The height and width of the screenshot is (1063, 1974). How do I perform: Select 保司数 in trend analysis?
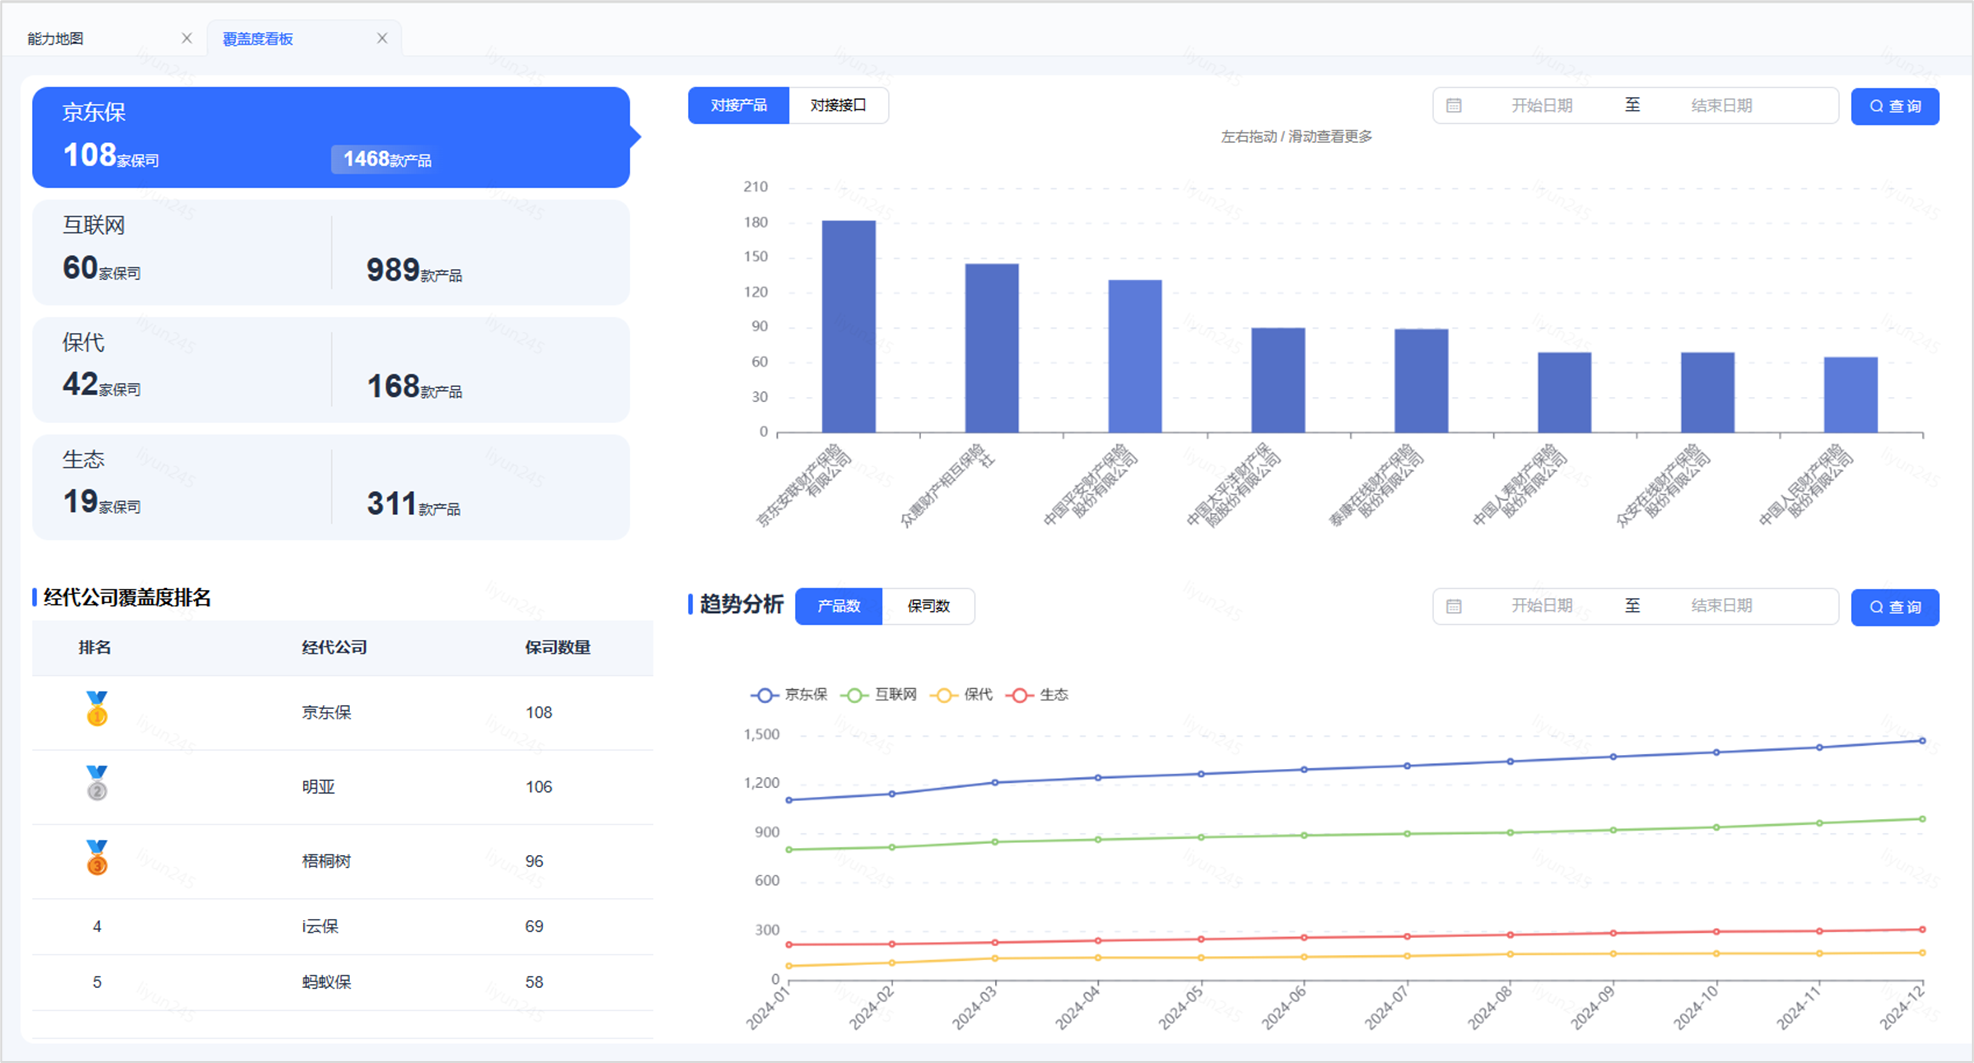(x=928, y=606)
